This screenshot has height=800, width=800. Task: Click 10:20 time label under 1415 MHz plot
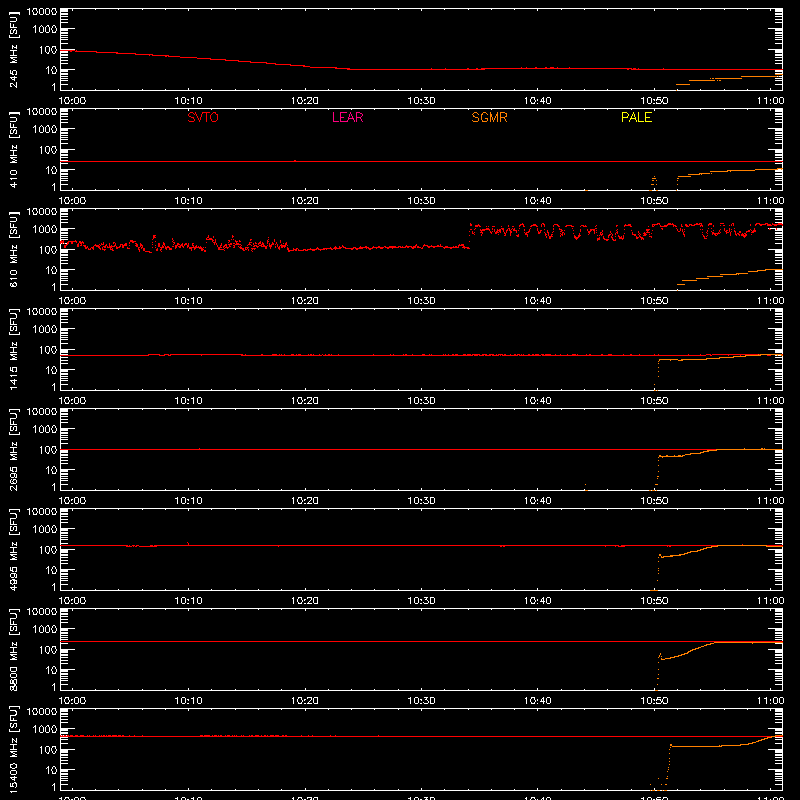(305, 401)
